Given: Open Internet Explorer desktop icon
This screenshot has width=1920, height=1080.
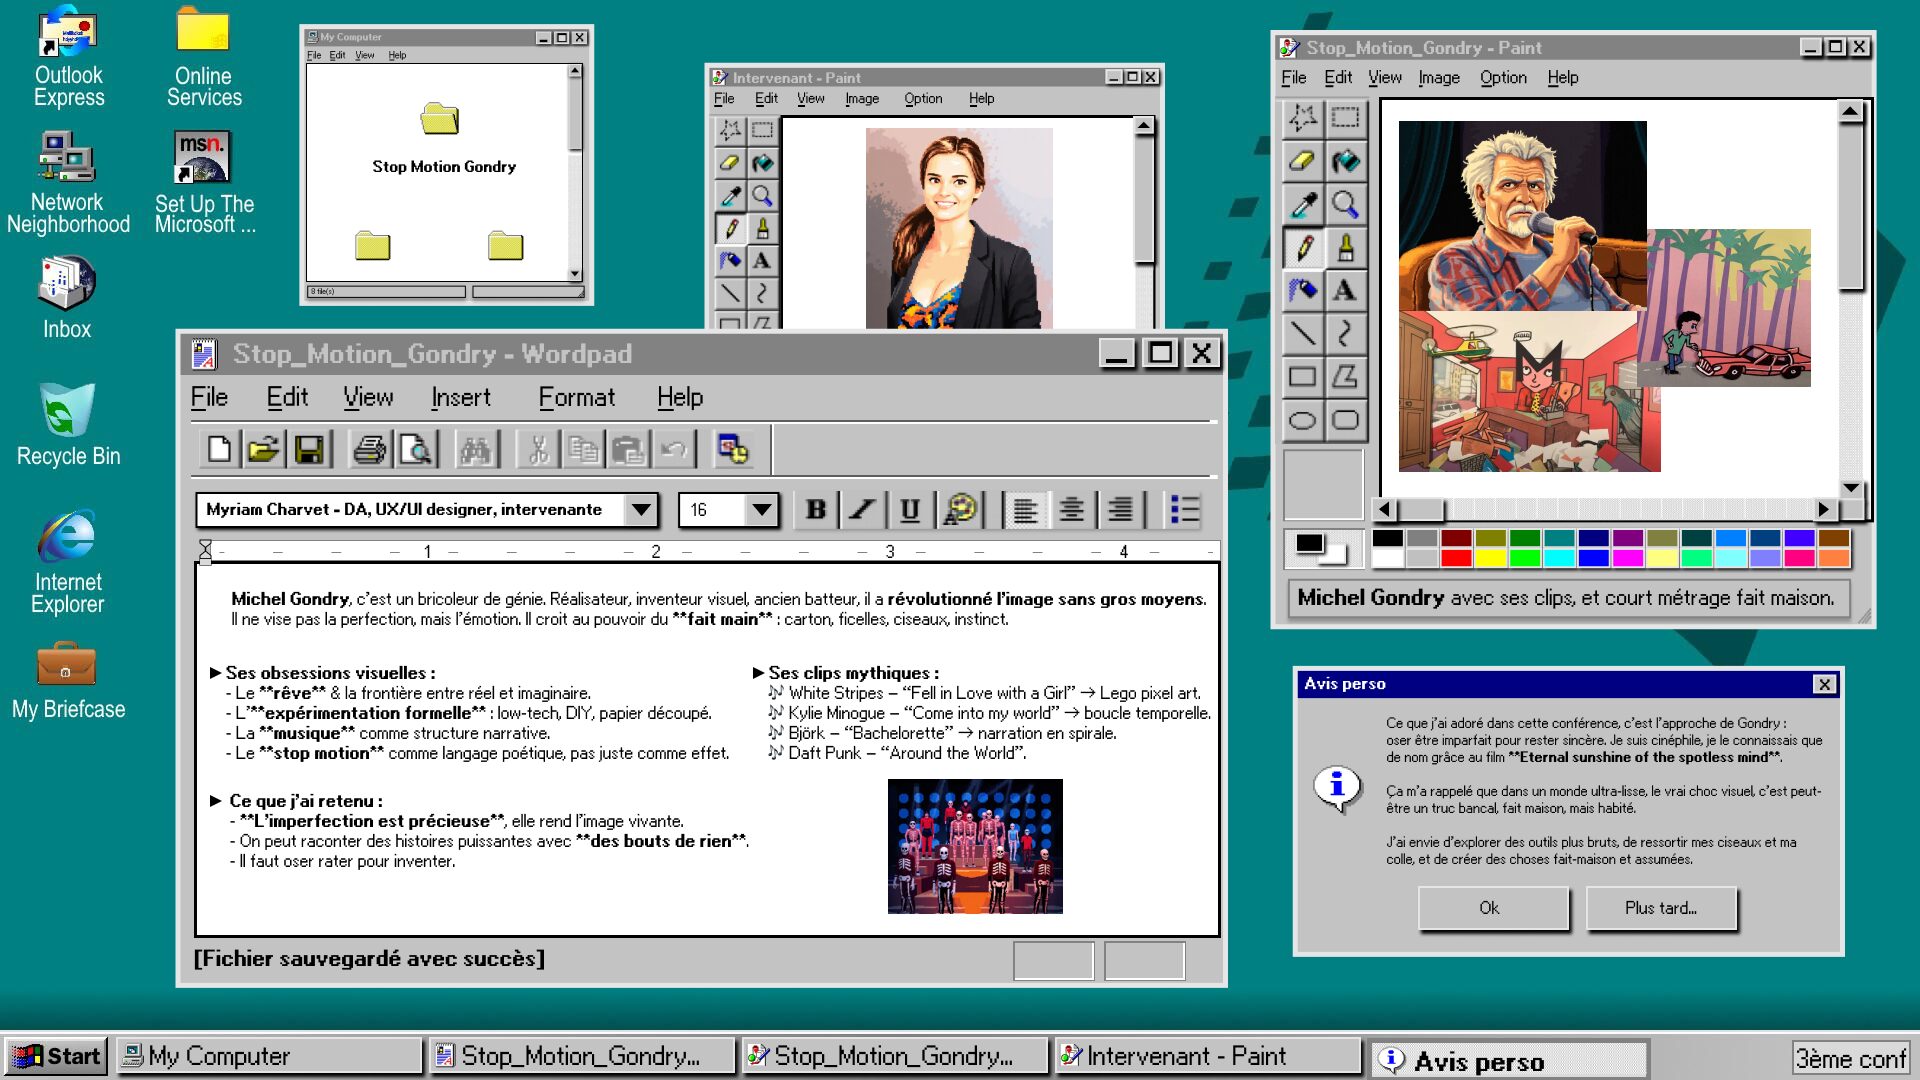Looking at the screenshot, I should (67, 562).
